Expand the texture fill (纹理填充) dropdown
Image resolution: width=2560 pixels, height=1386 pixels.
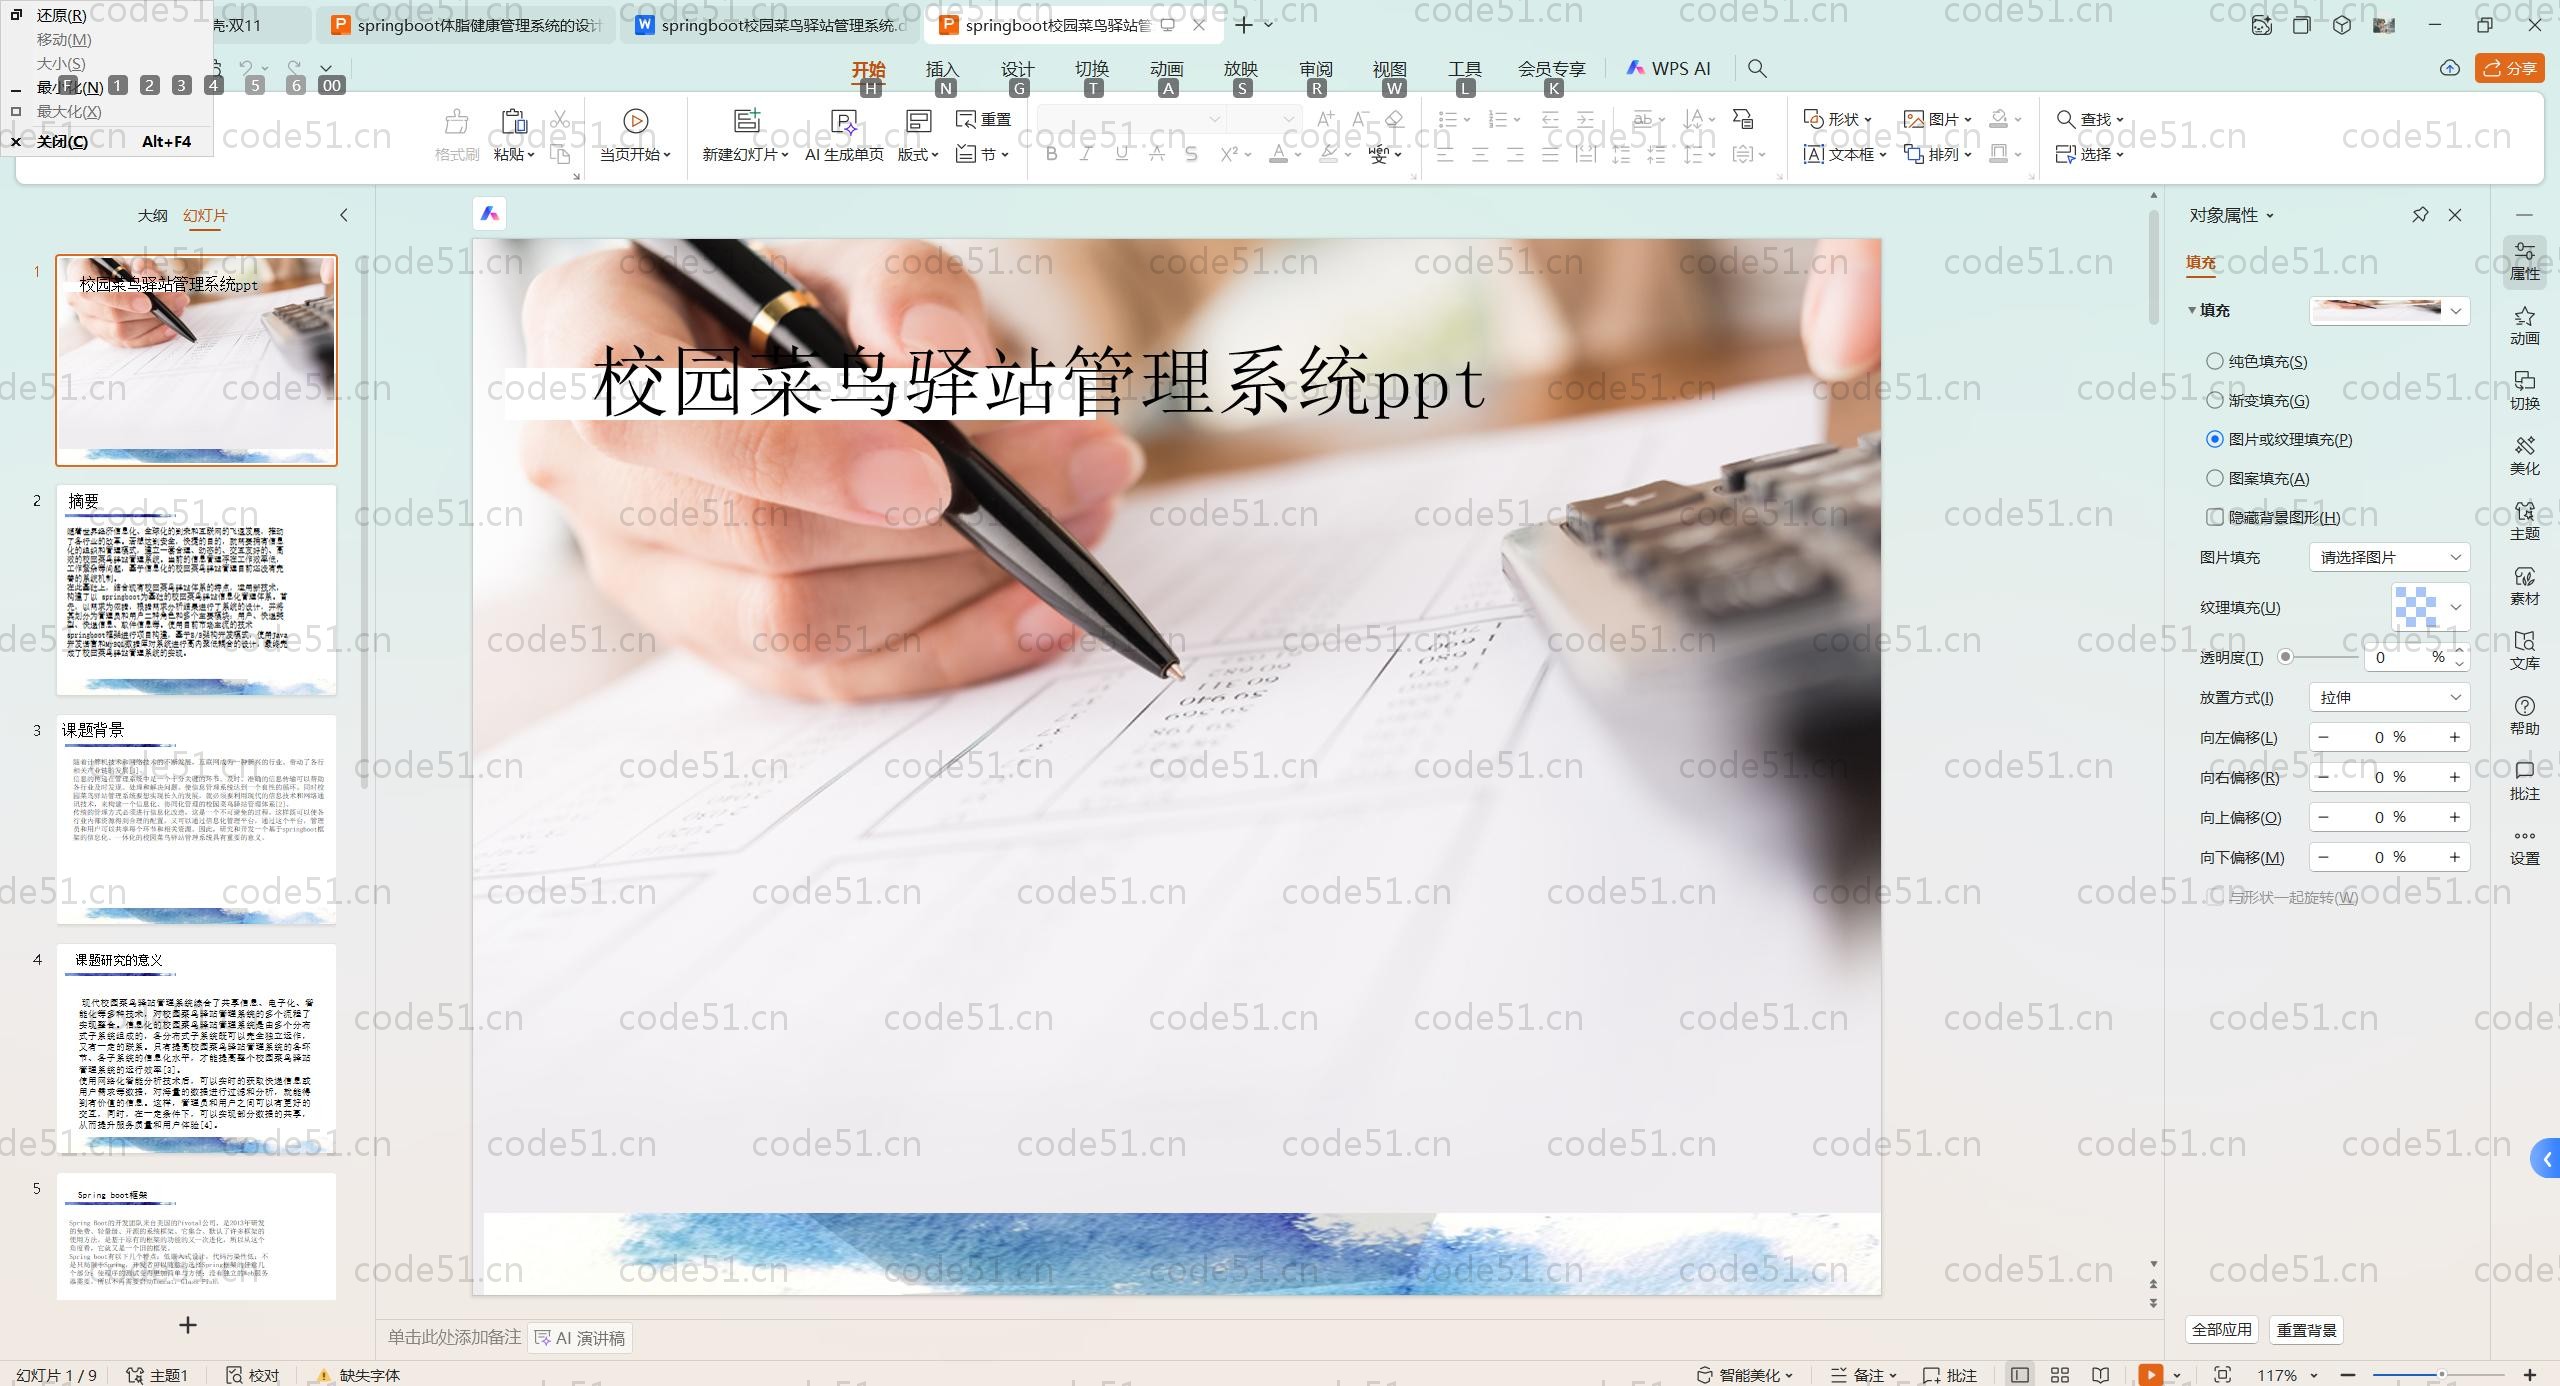point(2455,607)
